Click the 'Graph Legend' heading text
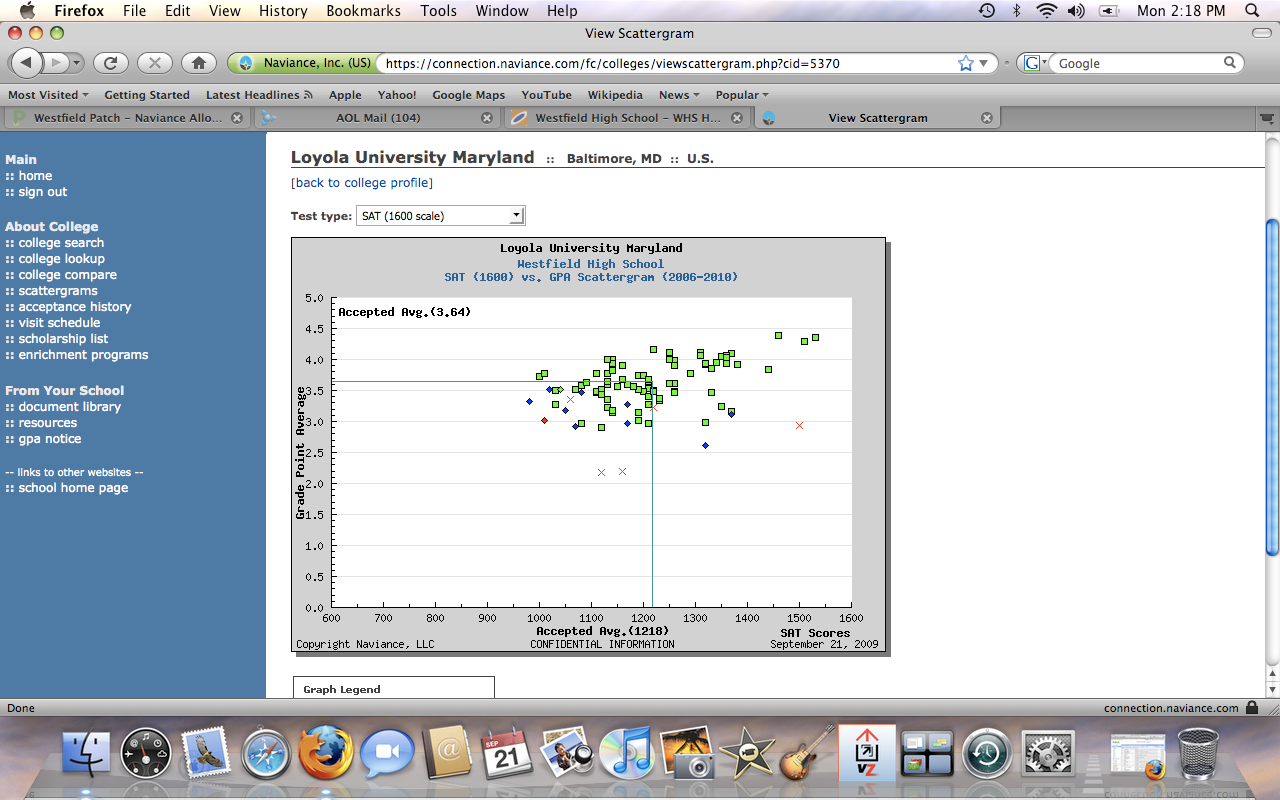Image resolution: width=1280 pixels, height=800 pixels. pos(342,689)
